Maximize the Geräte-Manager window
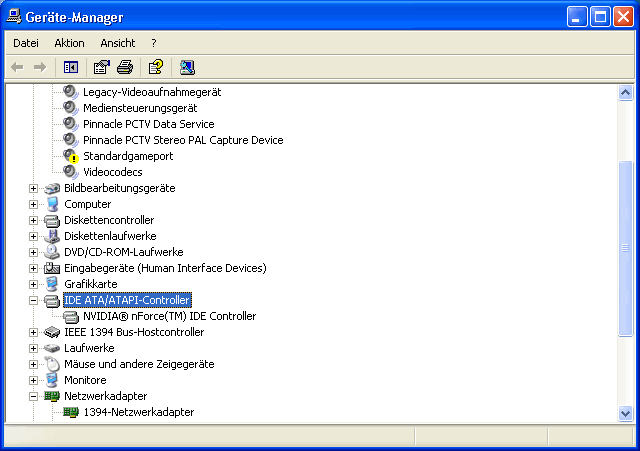The height and width of the screenshot is (451, 640). point(600,17)
